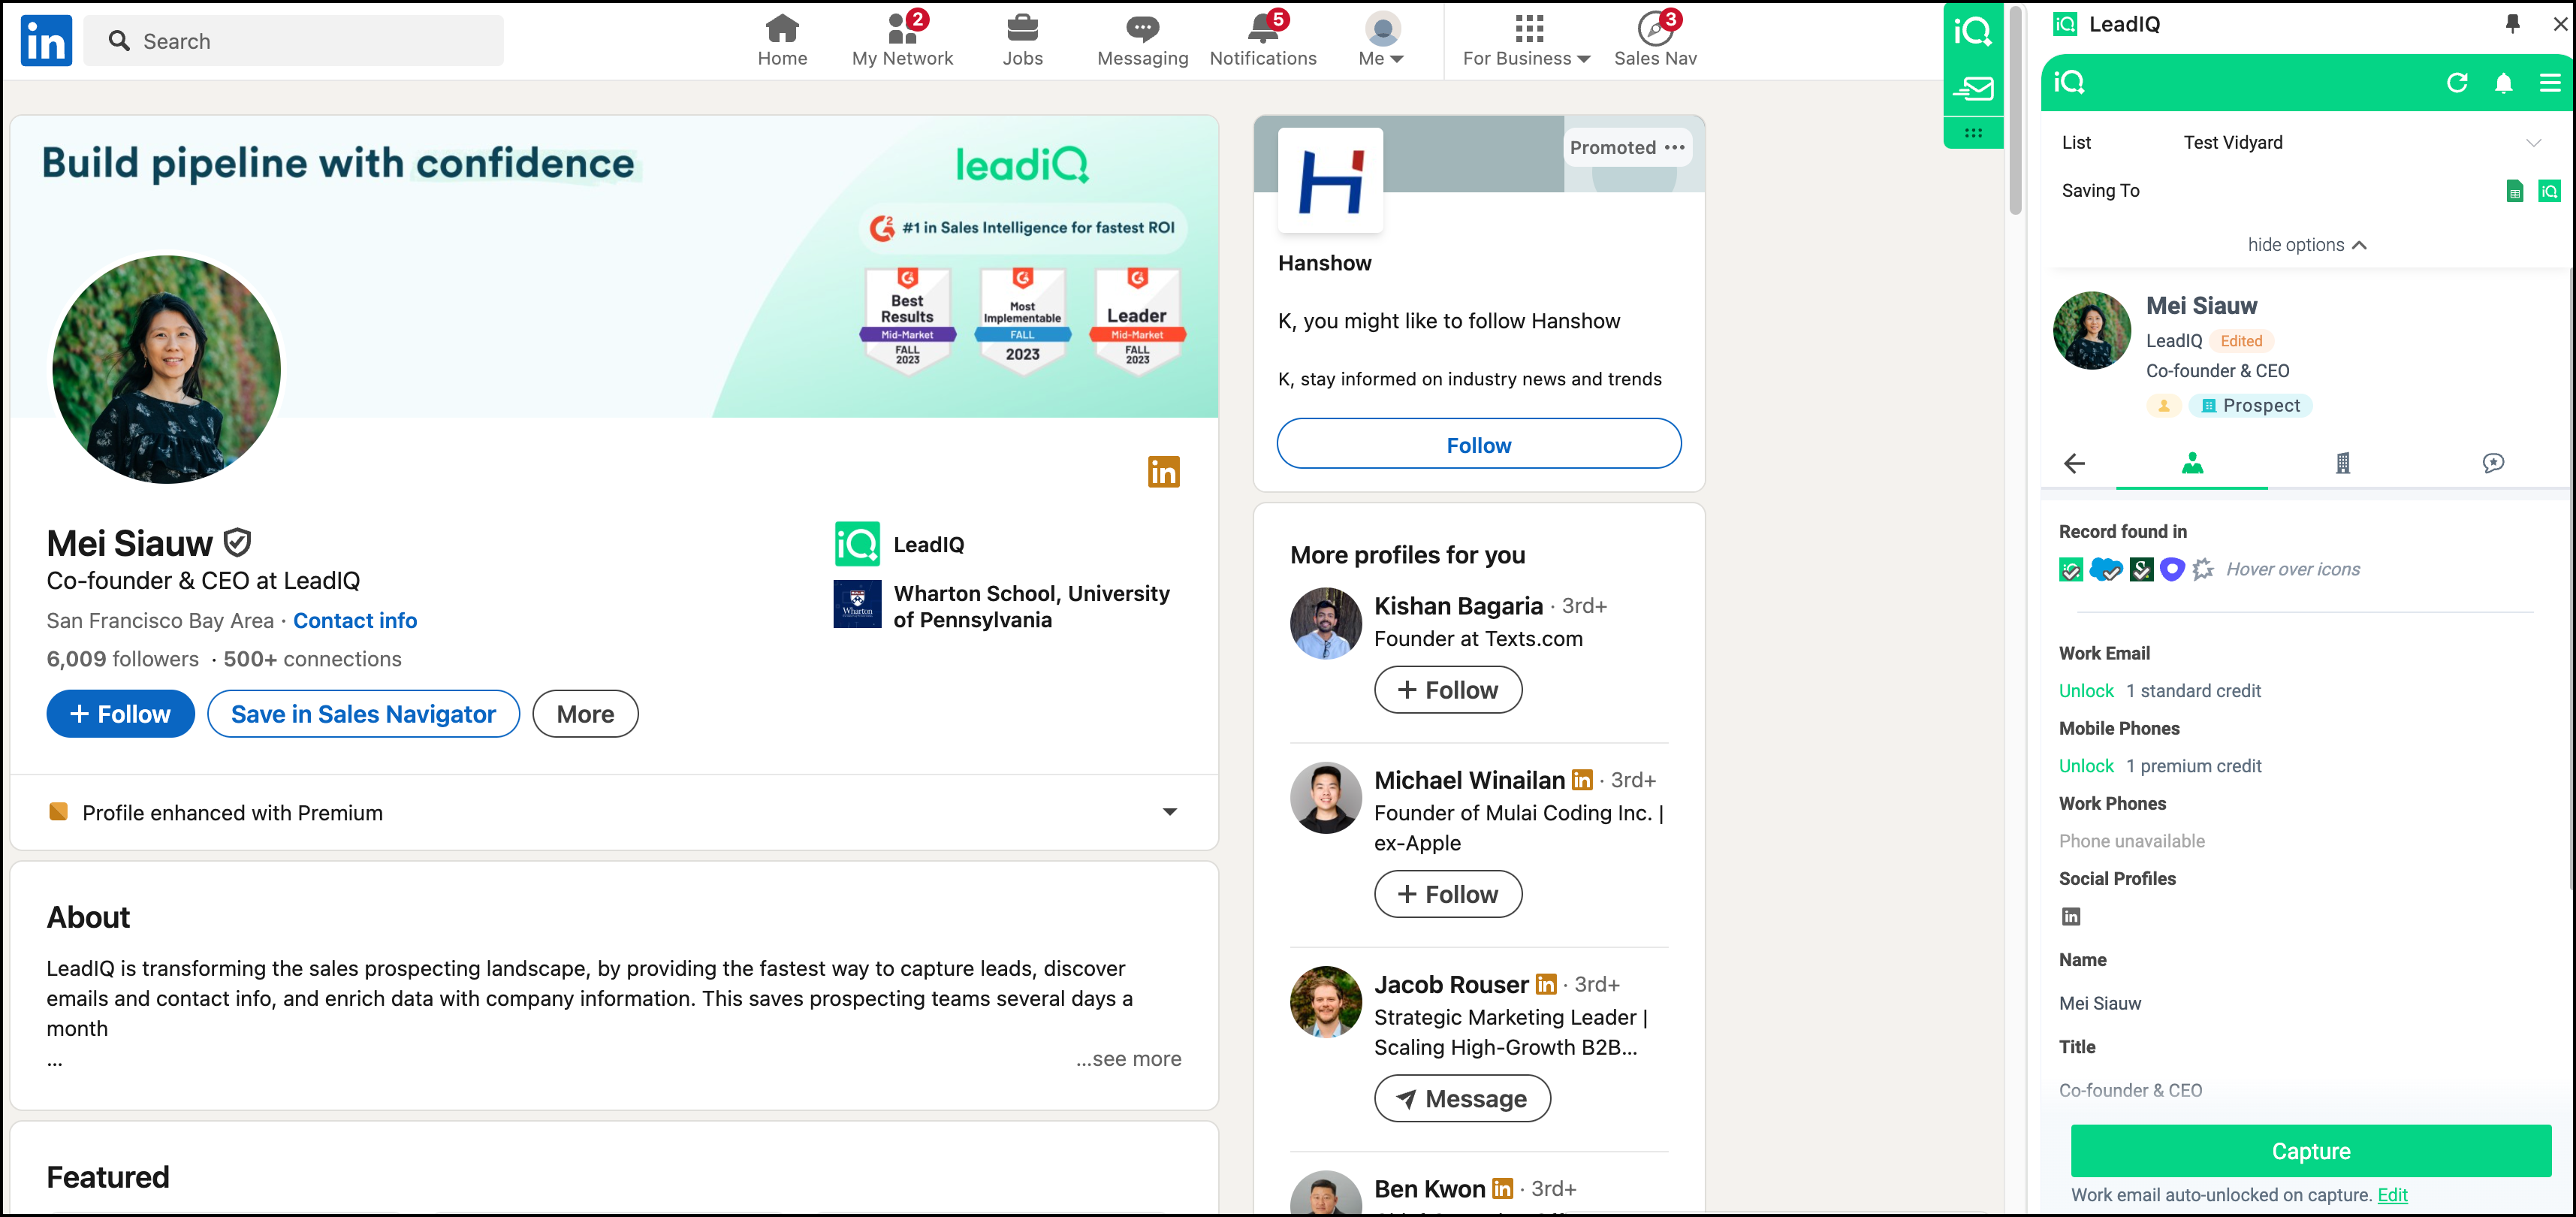
Task: Pin the LeadIQ extension panel
Action: click(x=2512, y=24)
